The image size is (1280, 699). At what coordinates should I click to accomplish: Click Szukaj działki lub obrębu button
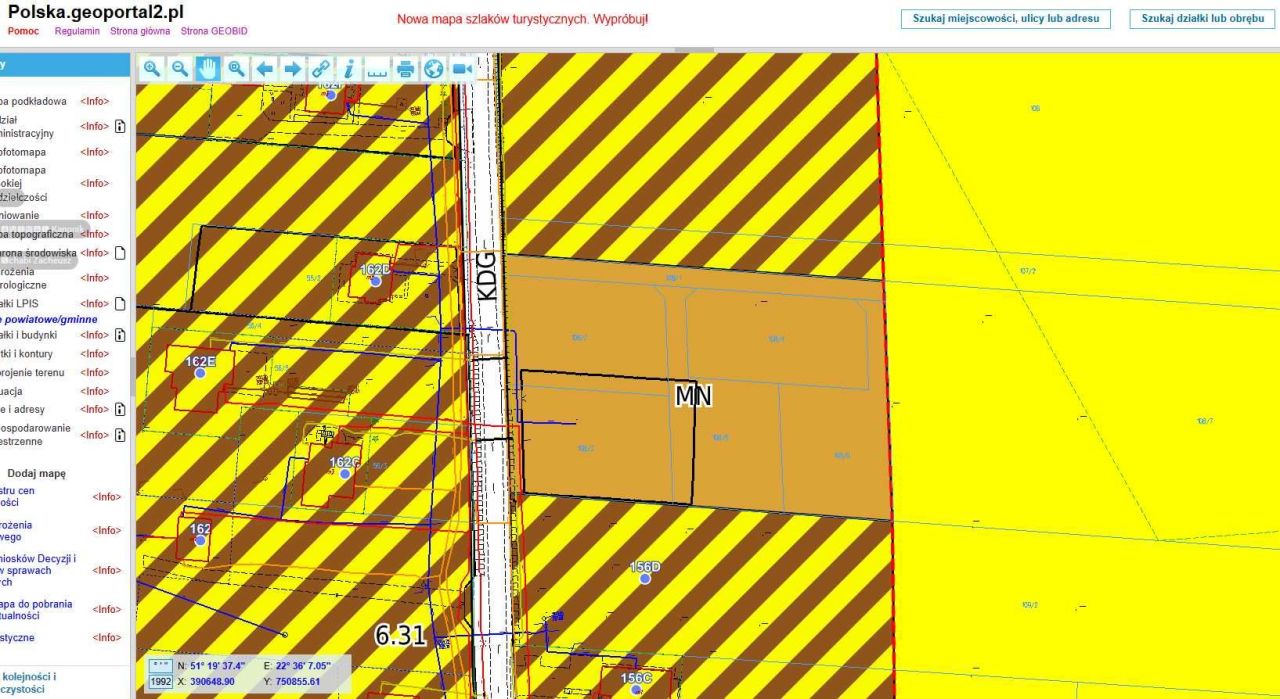coord(1203,19)
